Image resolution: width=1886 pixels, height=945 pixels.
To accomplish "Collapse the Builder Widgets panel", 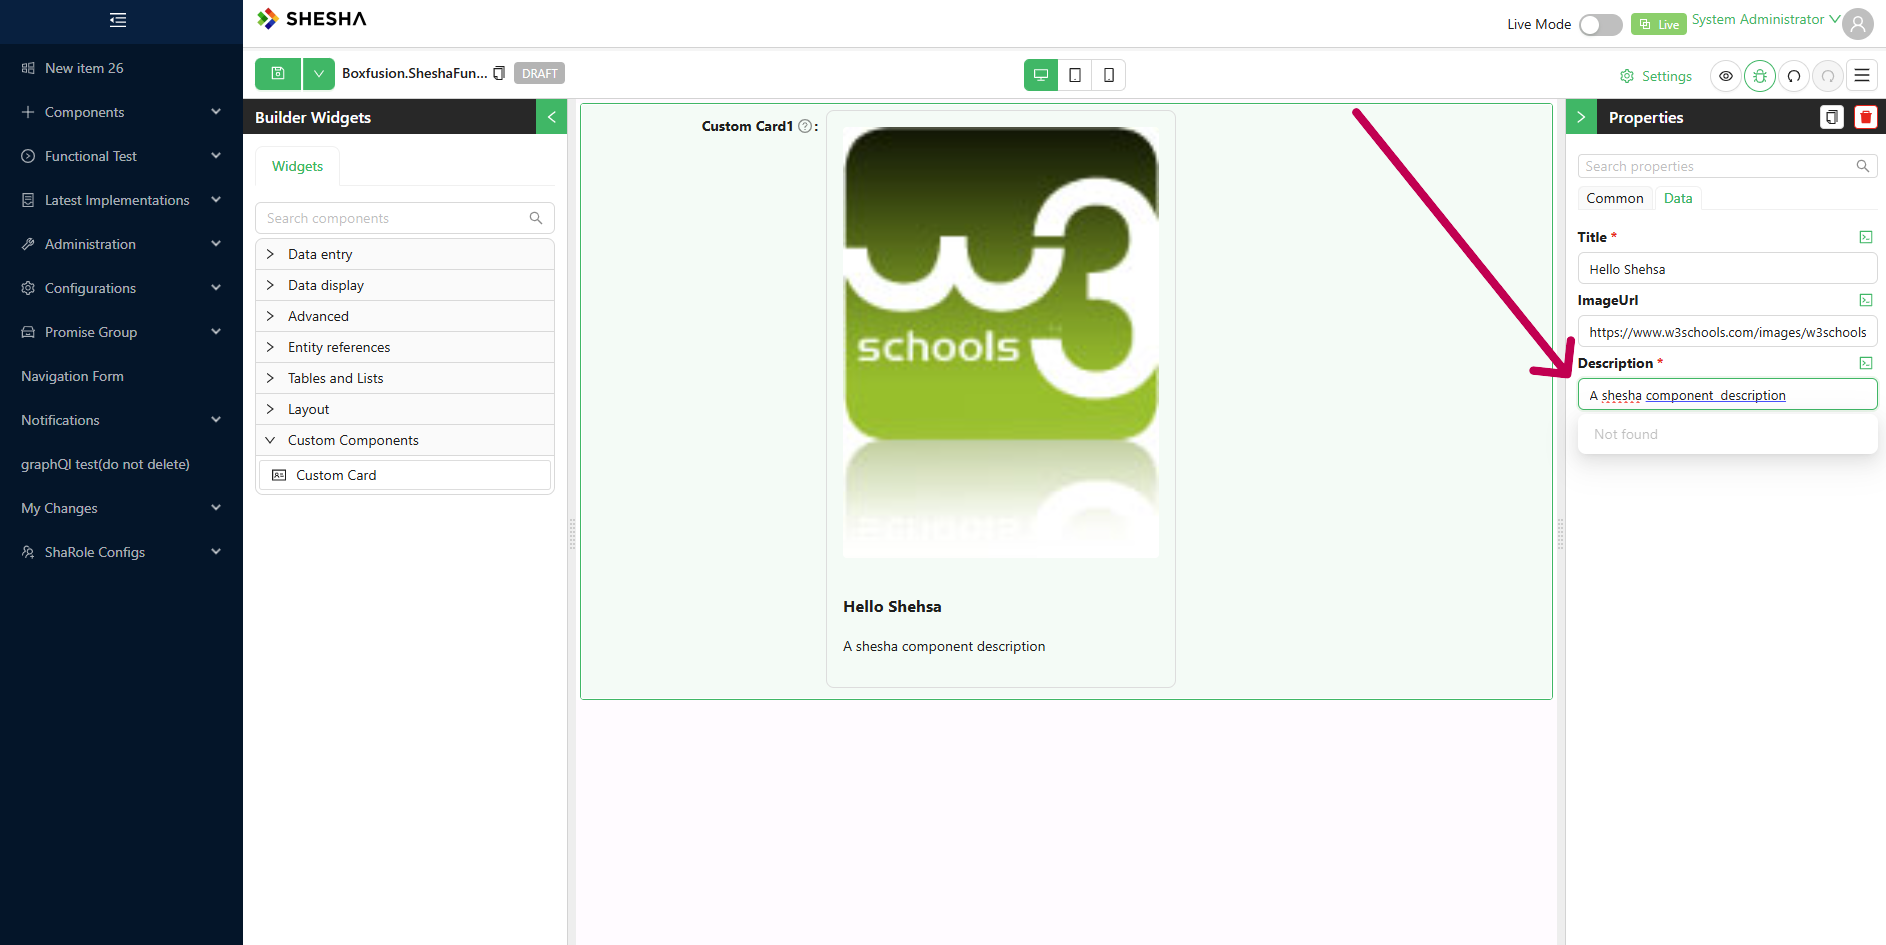I will [x=551, y=117].
